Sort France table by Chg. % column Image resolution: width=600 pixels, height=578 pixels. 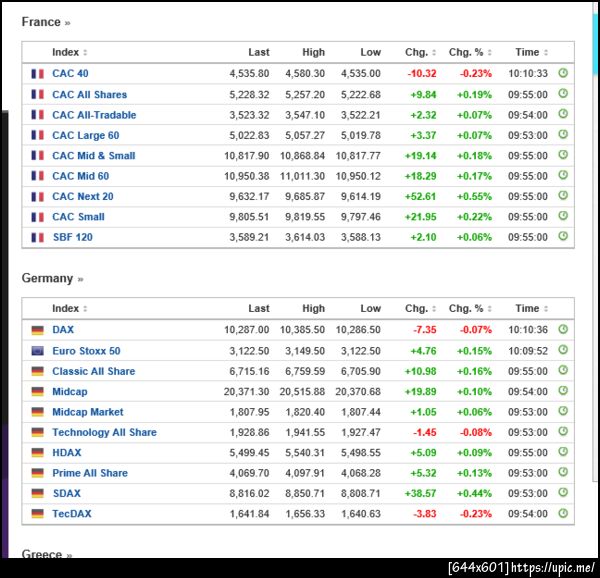tap(469, 52)
